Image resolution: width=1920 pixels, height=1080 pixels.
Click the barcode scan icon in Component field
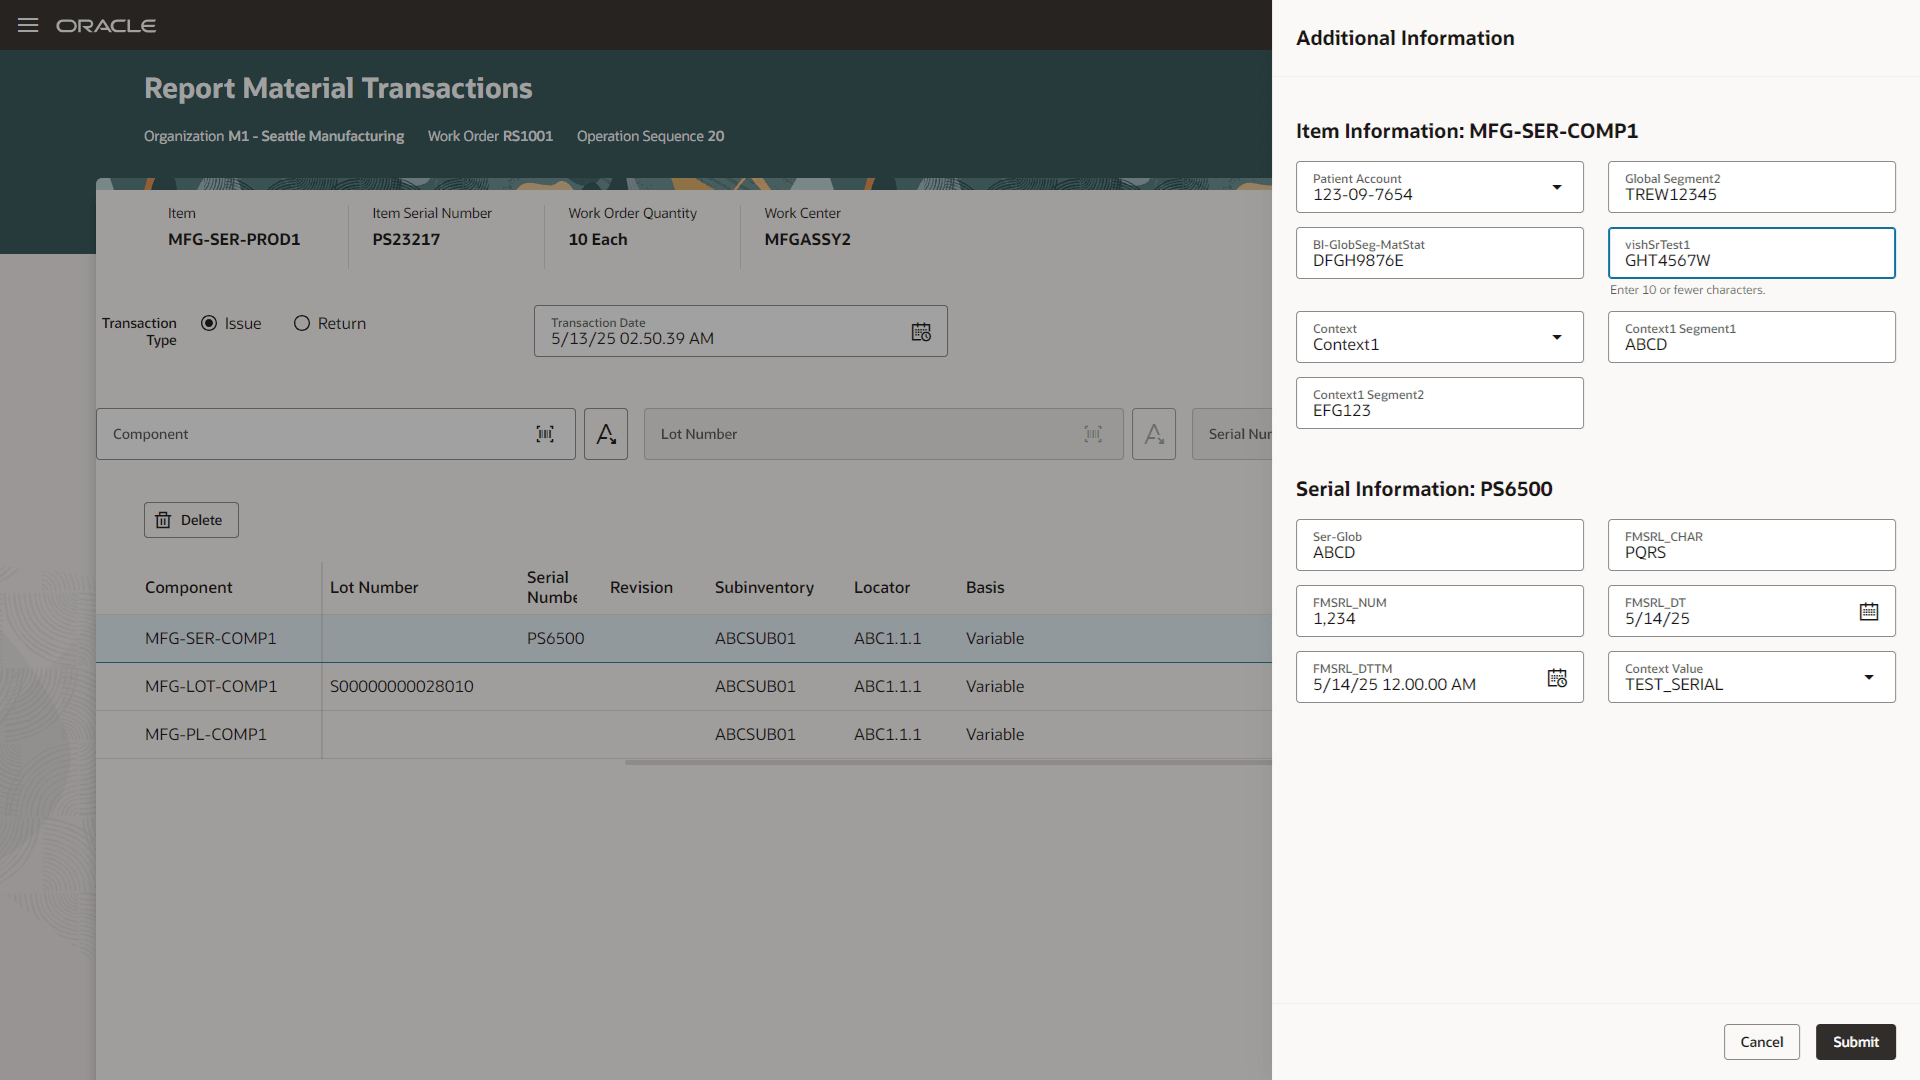coord(545,434)
